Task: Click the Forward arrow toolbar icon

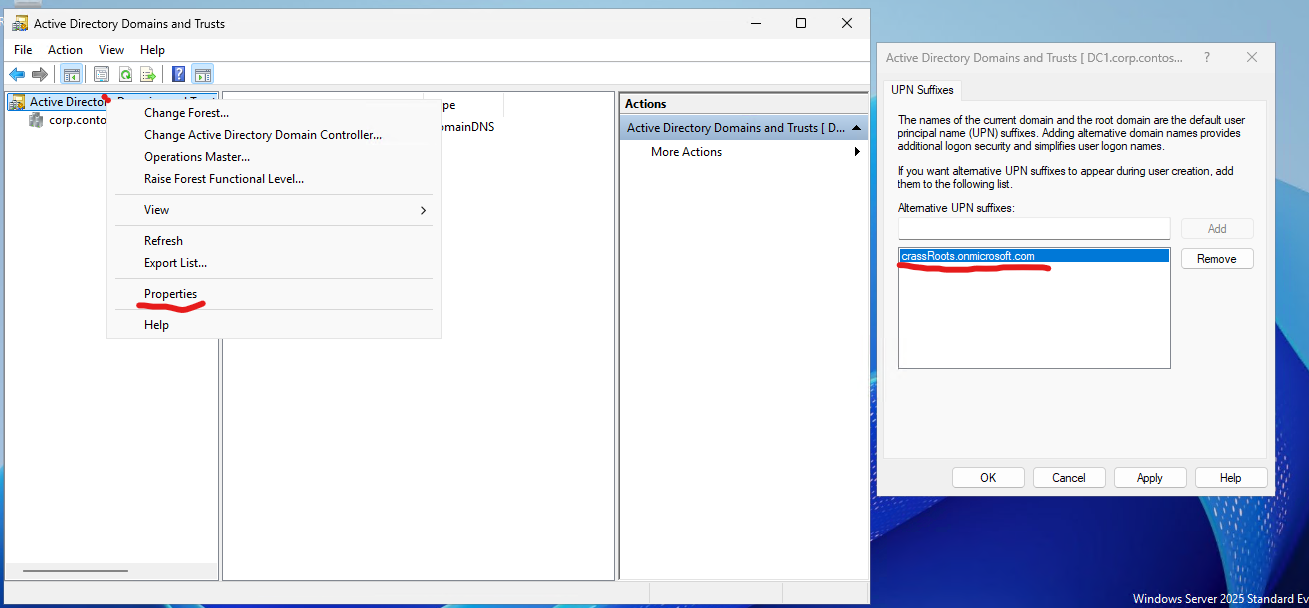Action: tap(40, 74)
